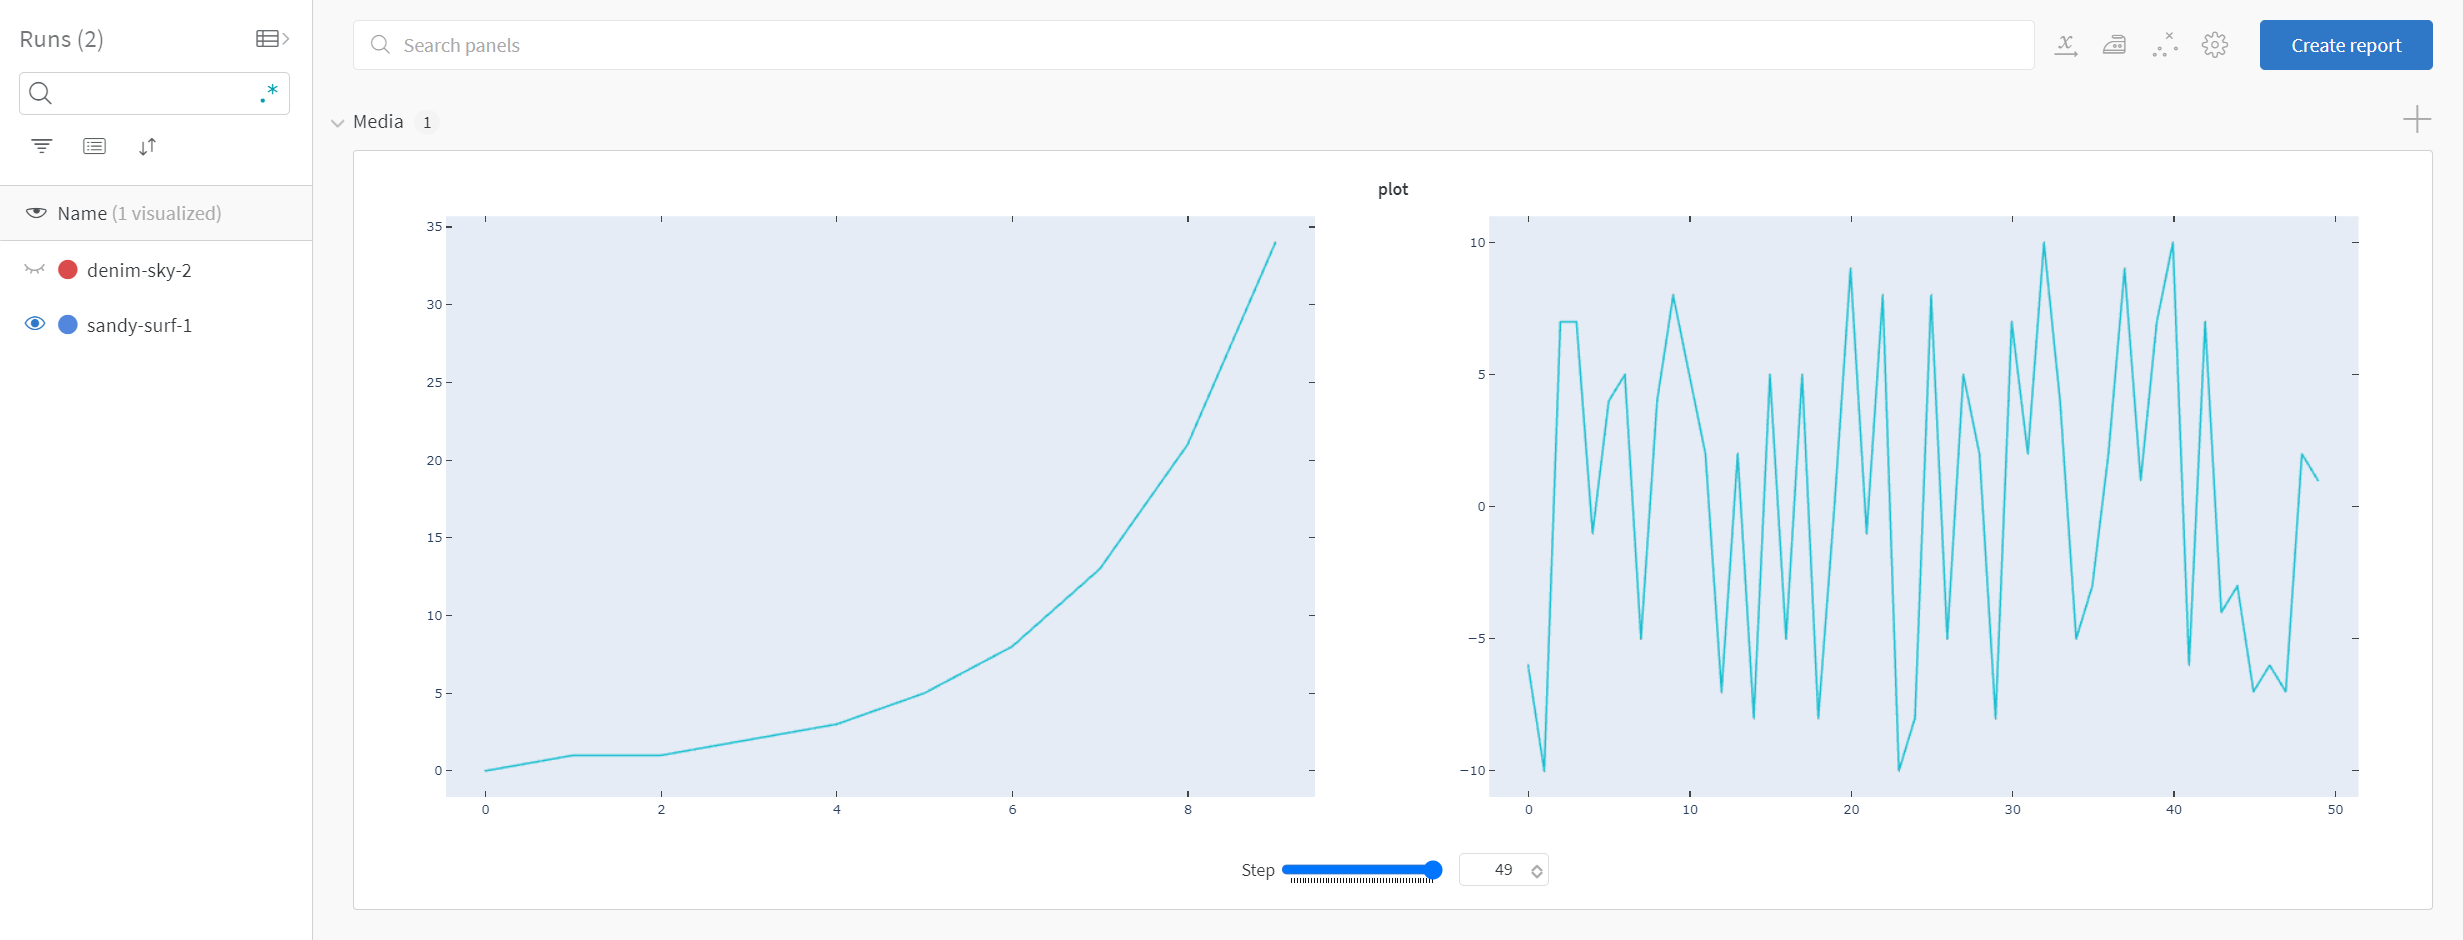Click the Runs (2) header
Screen dimensions: 2463x940
tap(62, 39)
